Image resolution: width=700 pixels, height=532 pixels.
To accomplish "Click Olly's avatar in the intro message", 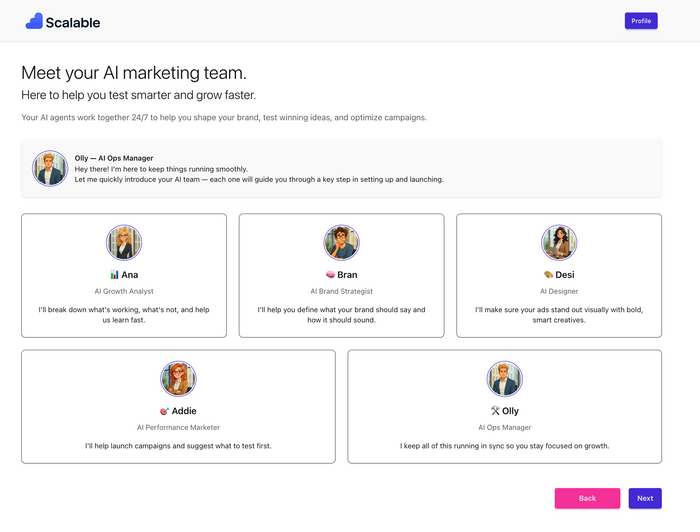I will pyautogui.click(x=50, y=168).
